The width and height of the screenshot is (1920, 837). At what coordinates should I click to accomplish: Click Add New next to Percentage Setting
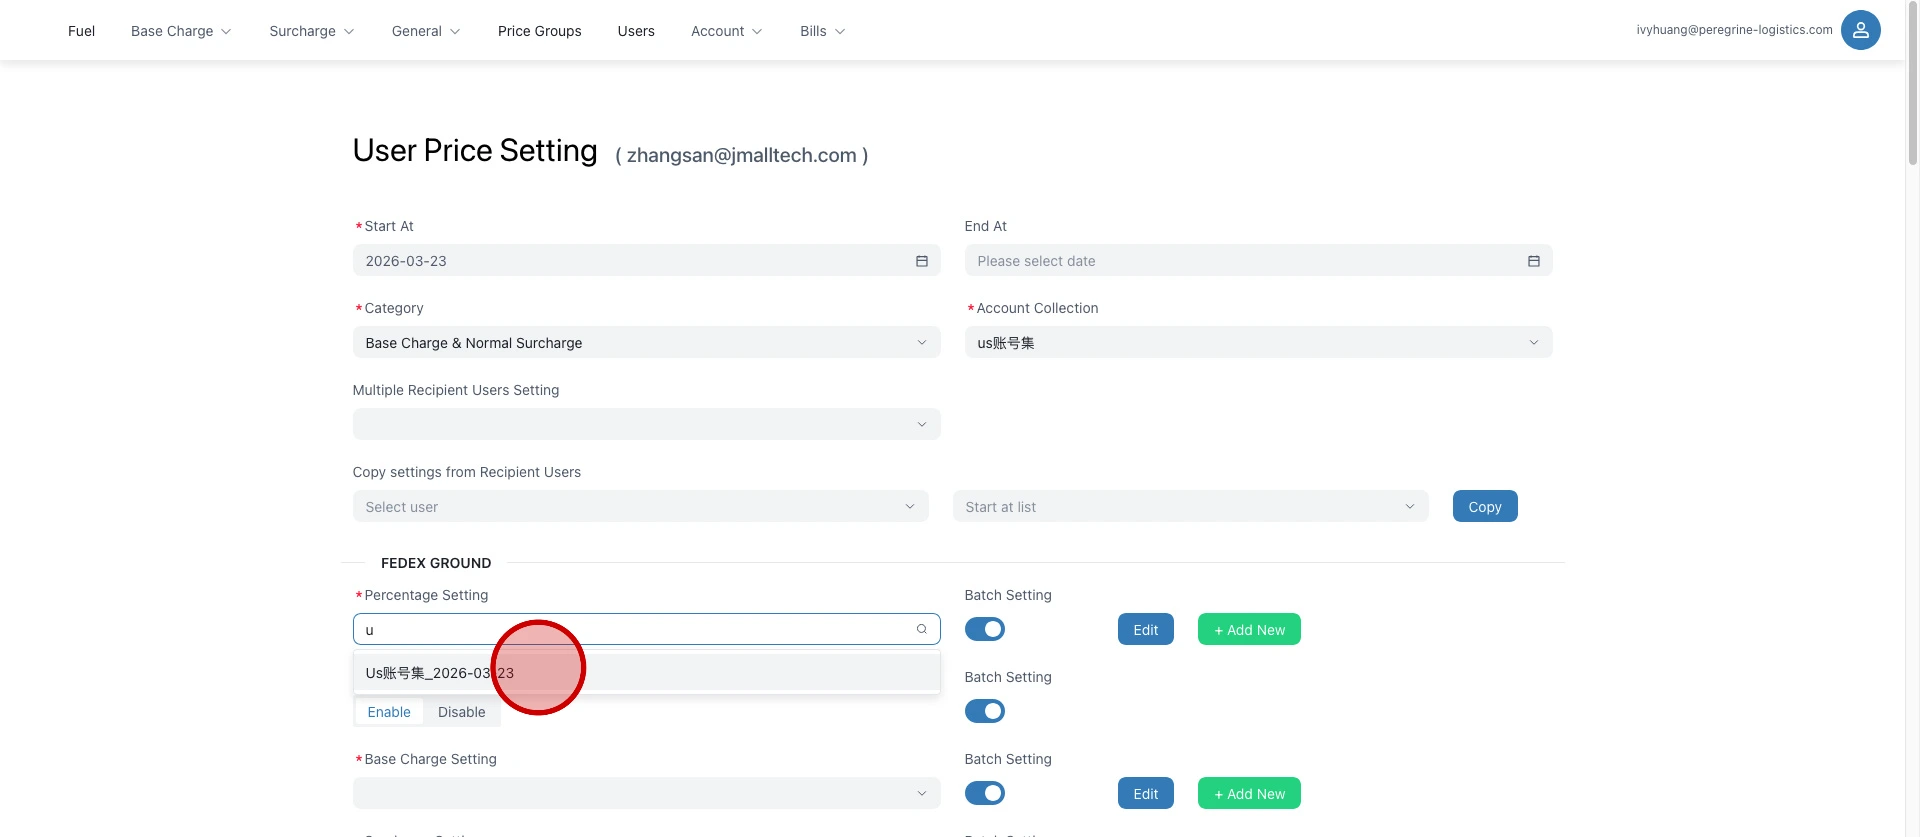1249,630
